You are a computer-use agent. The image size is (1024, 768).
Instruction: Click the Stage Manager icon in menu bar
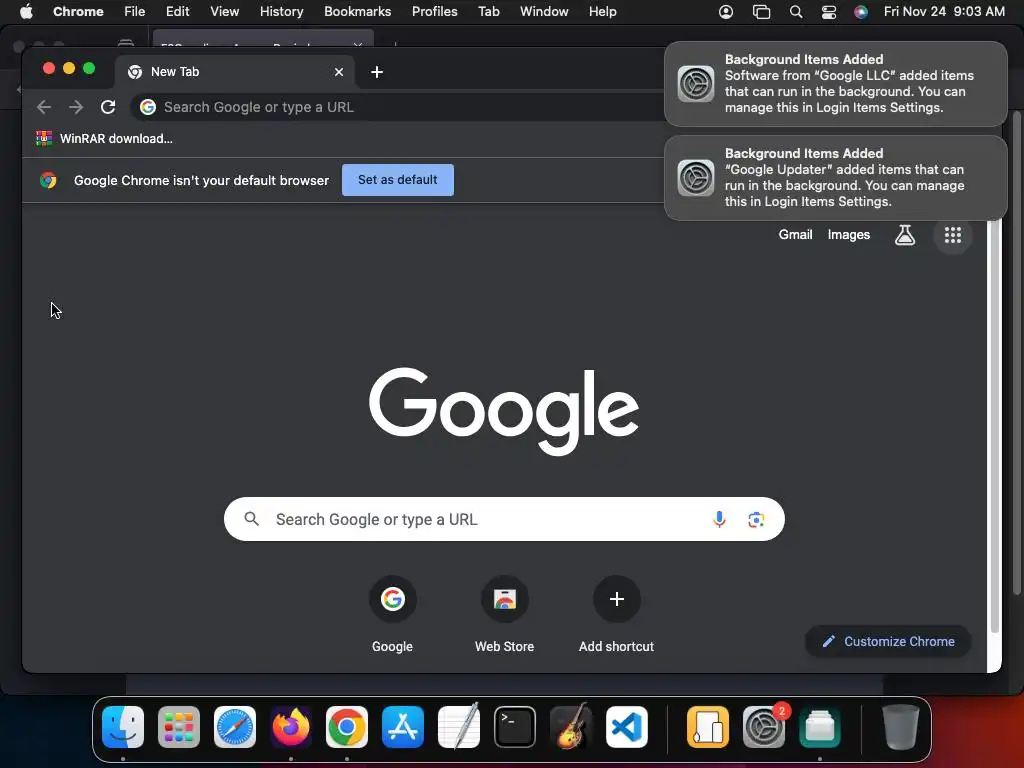pyautogui.click(x=761, y=12)
